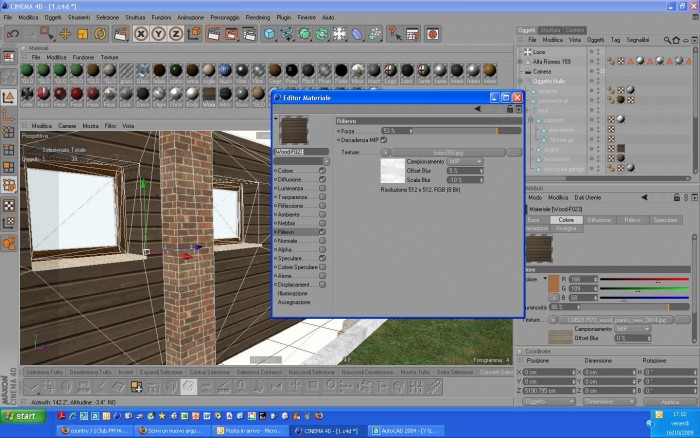Open the Oggetto dropdown in Coordinate panel

point(549,401)
